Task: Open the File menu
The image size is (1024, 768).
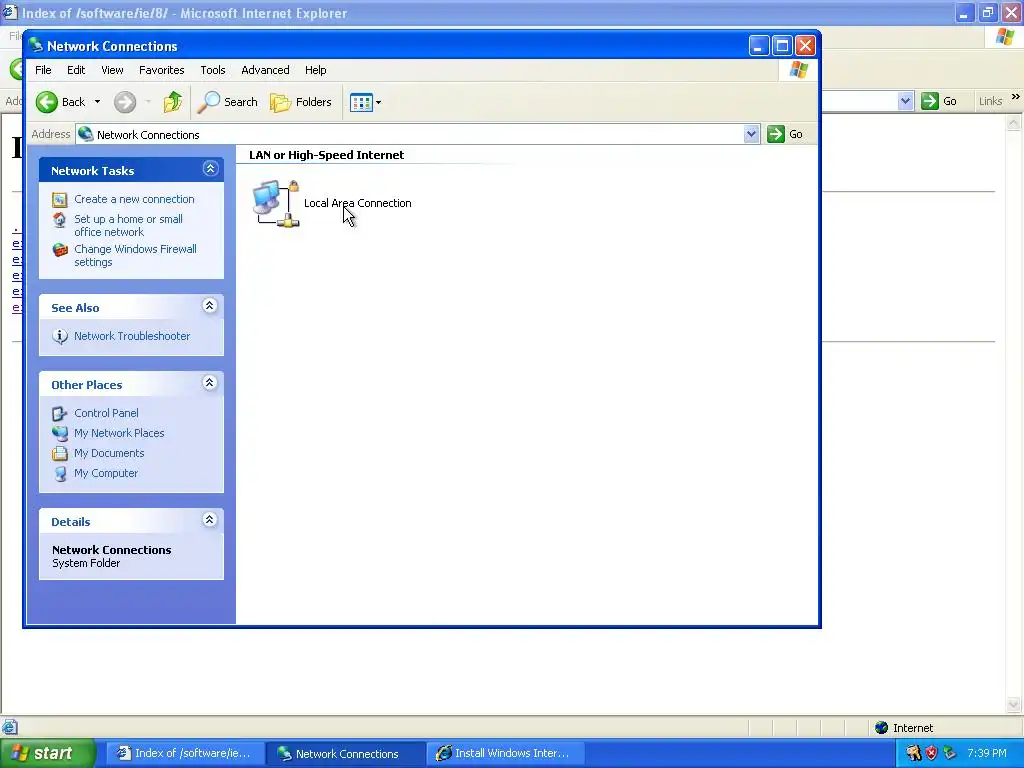Action: (x=43, y=70)
